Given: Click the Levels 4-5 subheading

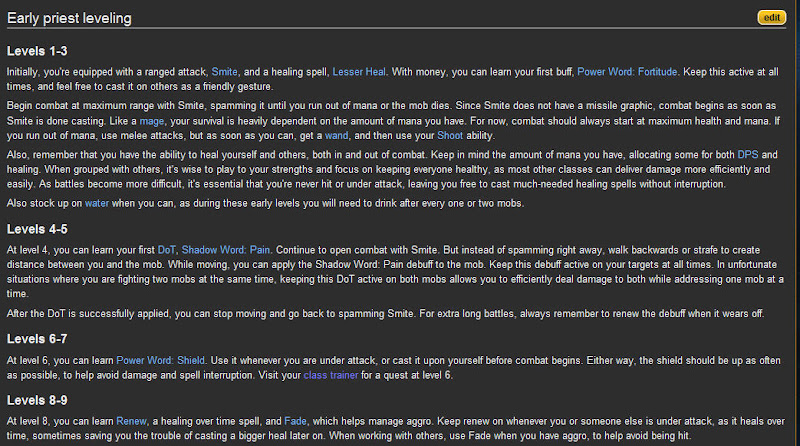Looking at the screenshot, I should tap(37, 229).
